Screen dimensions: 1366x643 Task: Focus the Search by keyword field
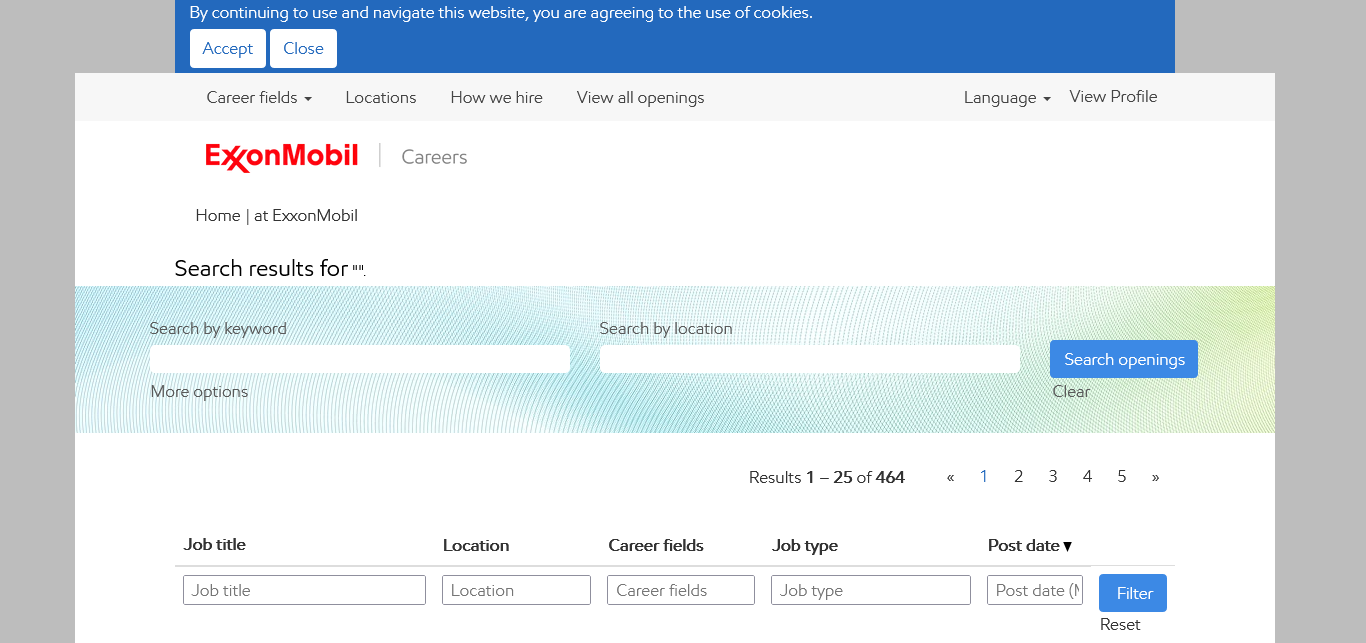[359, 359]
